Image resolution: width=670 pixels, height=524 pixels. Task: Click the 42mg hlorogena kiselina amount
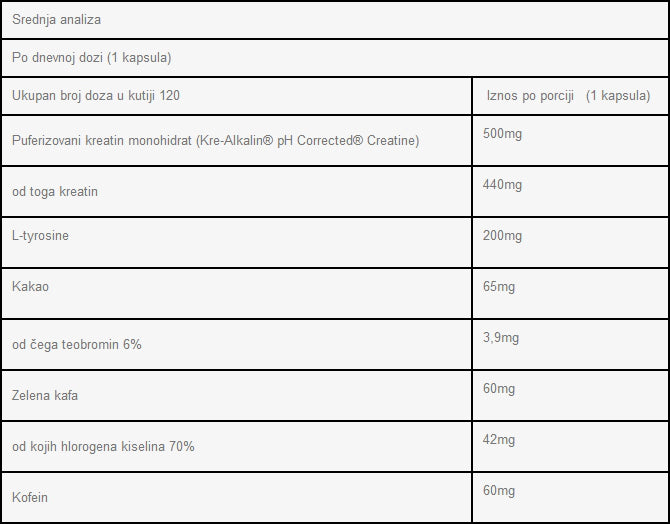pos(499,439)
